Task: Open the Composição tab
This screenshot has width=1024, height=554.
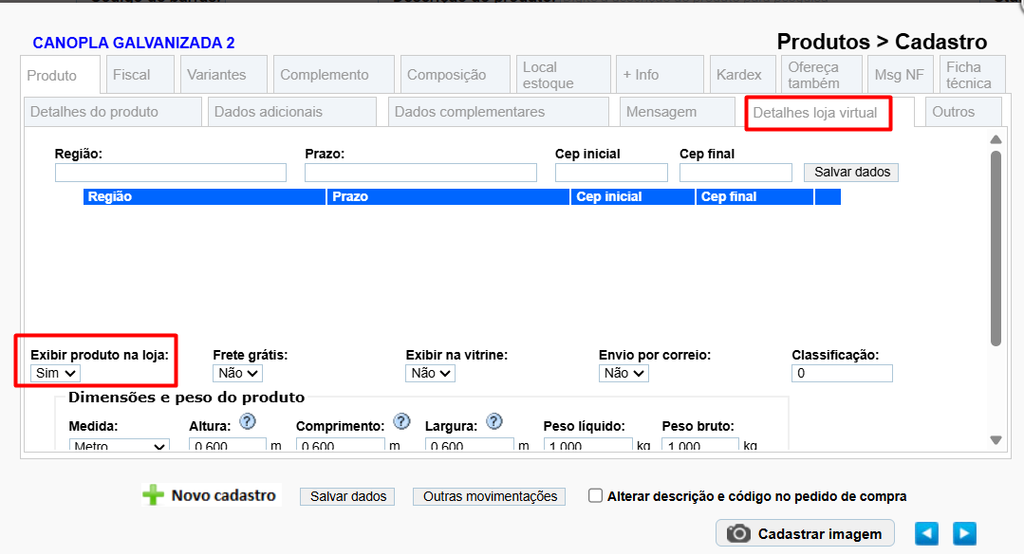Action: pos(455,74)
